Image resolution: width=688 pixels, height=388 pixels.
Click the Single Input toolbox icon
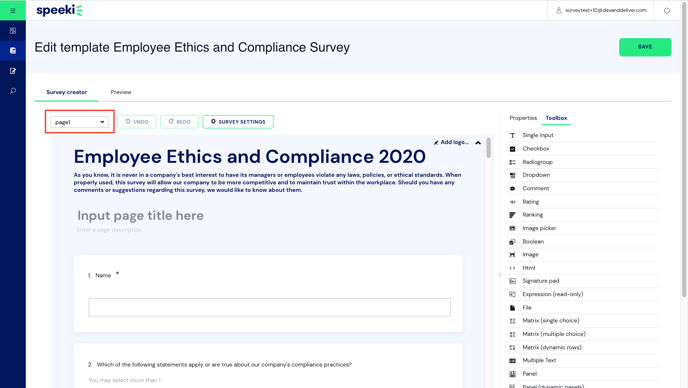(512, 136)
